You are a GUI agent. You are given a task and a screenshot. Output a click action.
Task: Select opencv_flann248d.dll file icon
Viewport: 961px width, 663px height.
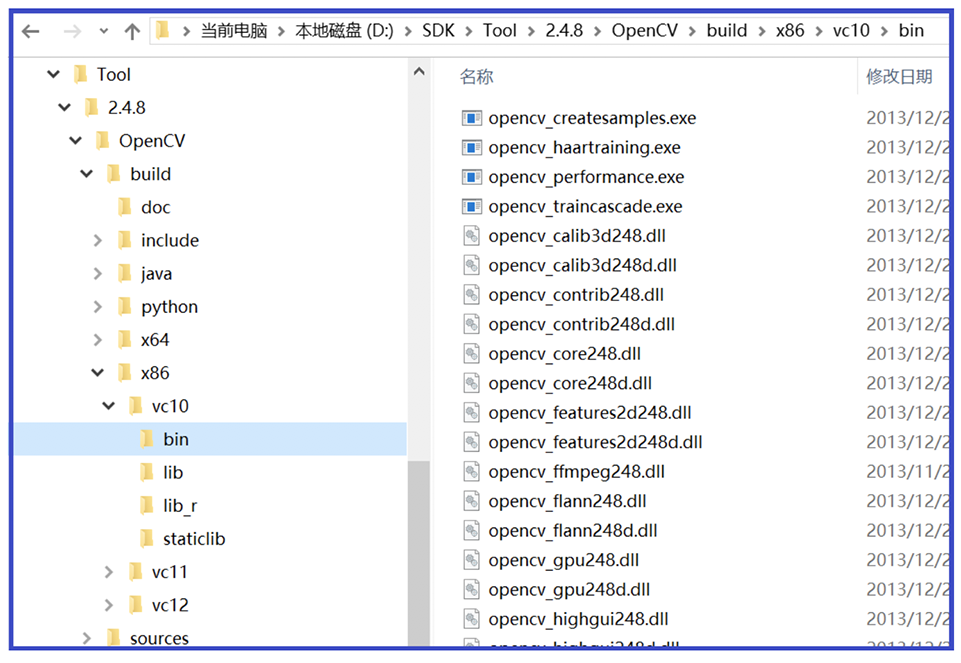click(x=471, y=531)
